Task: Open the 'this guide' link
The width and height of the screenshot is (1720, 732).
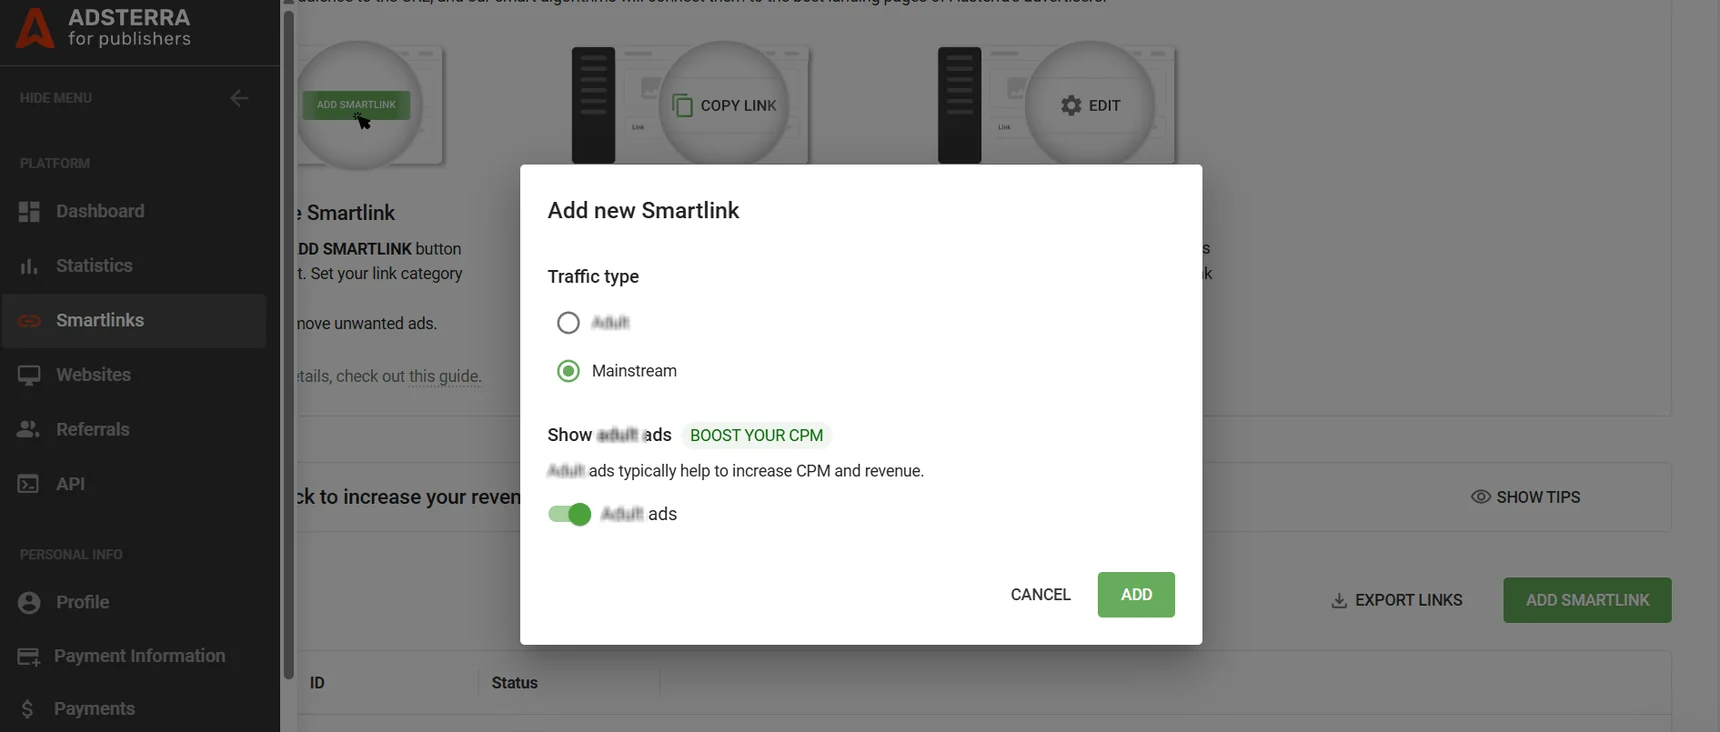Action: coord(445,377)
